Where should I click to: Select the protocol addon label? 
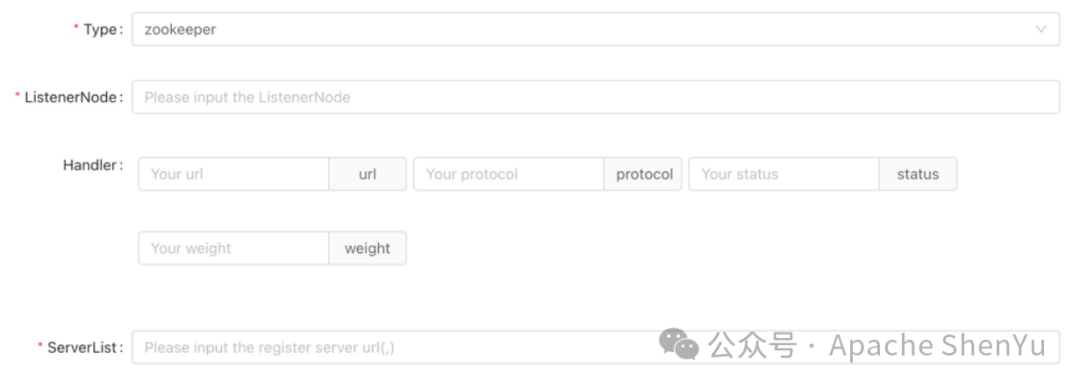point(644,174)
